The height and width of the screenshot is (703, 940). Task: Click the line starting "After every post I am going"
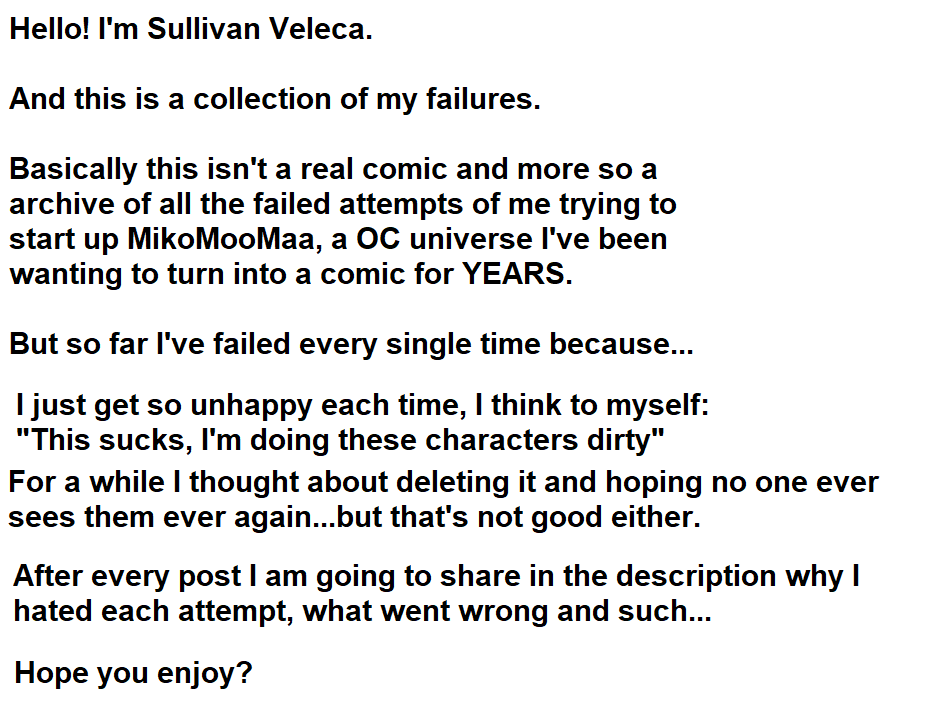tap(437, 576)
